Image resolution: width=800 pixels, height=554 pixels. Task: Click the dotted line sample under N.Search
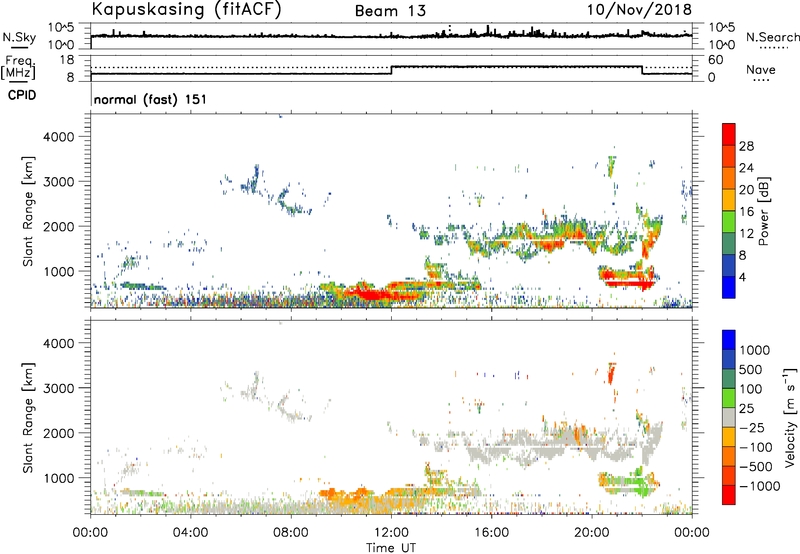click(773, 47)
